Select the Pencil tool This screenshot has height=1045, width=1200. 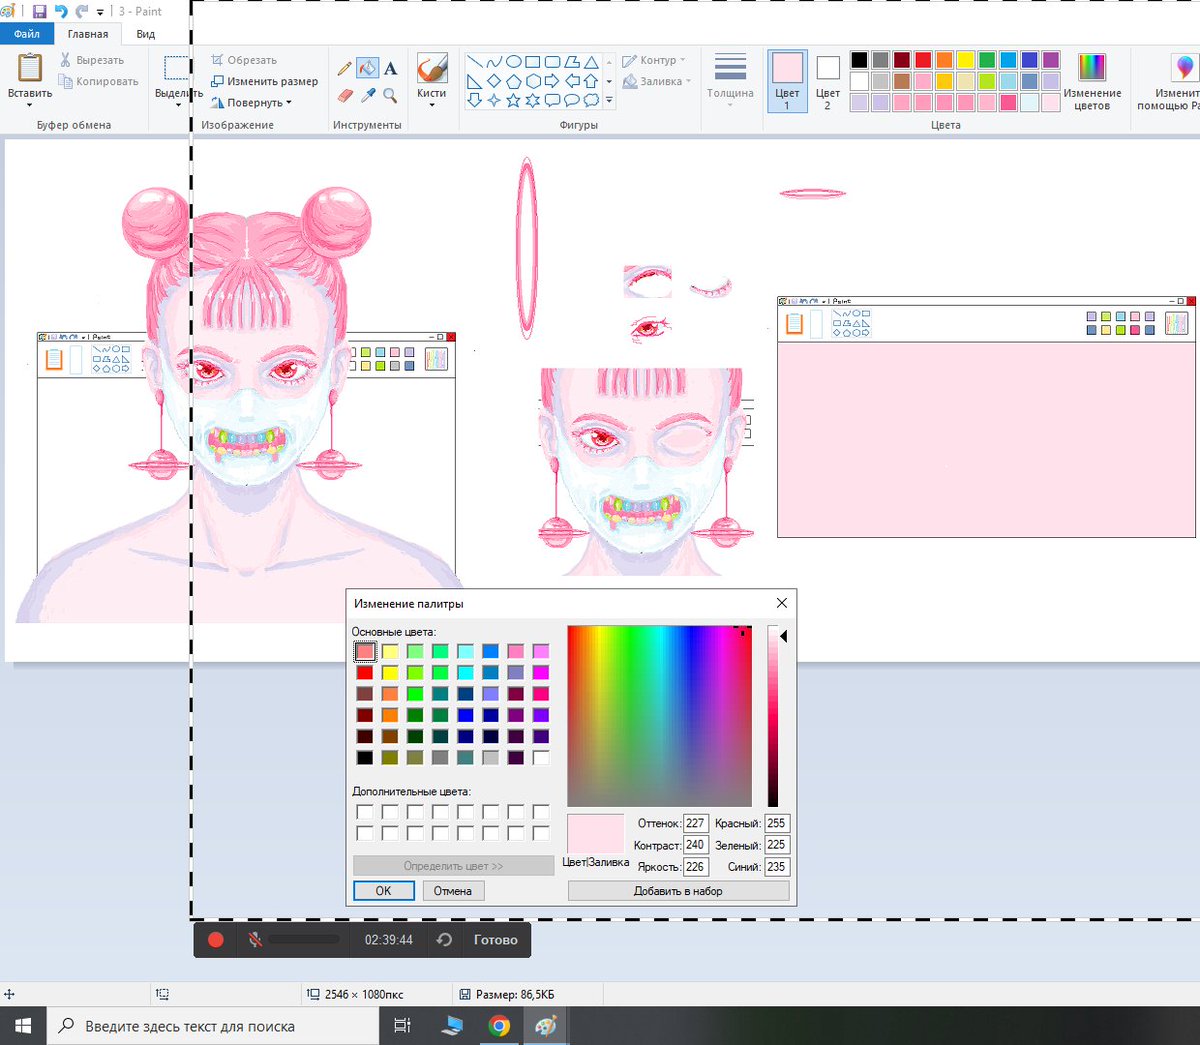345,68
